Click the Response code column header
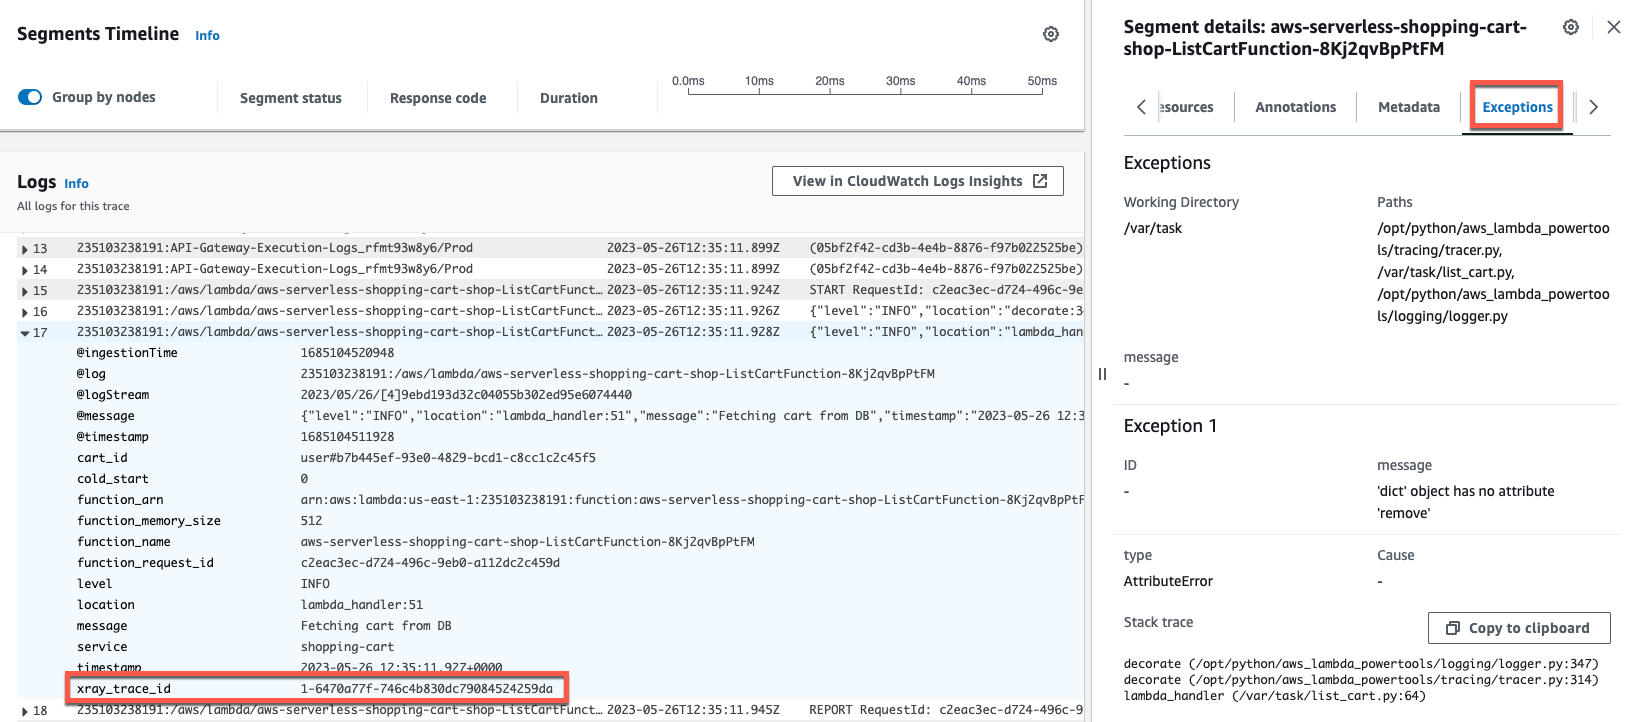Viewport: 1630px width, 722px height. (x=438, y=98)
